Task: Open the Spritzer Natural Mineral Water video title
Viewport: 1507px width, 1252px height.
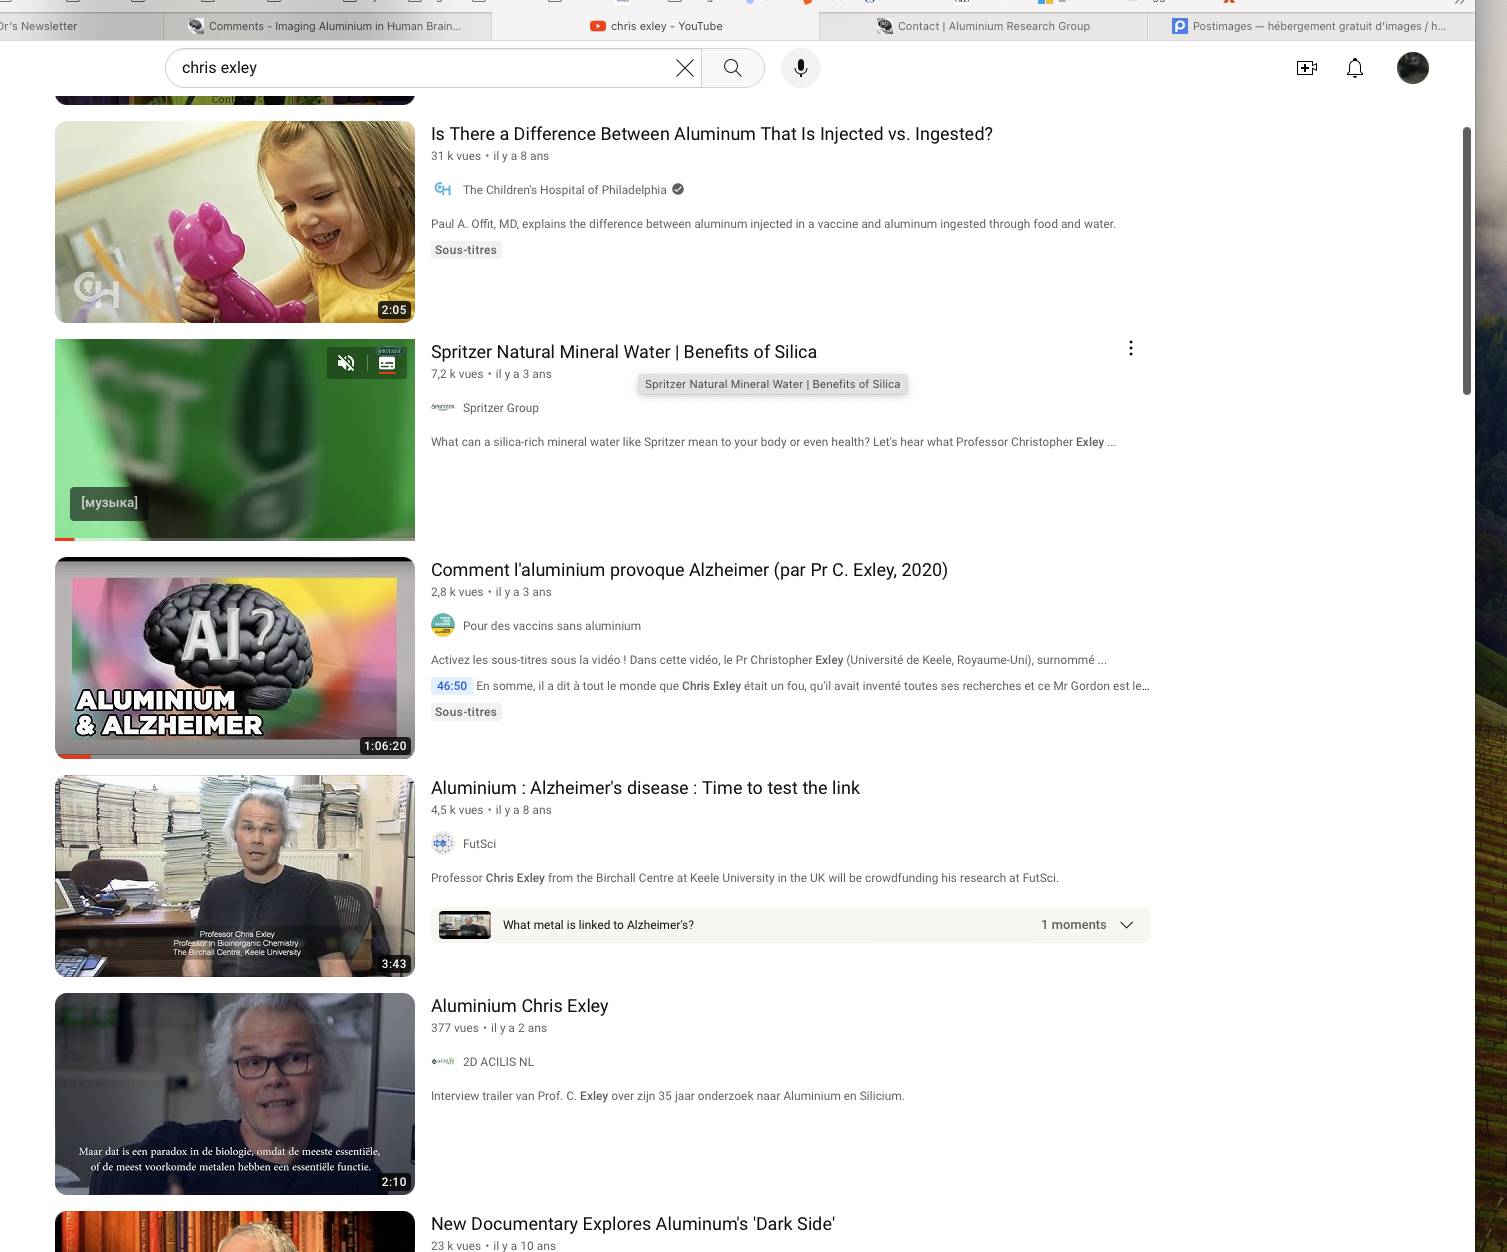Action: [x=624, y=352]
